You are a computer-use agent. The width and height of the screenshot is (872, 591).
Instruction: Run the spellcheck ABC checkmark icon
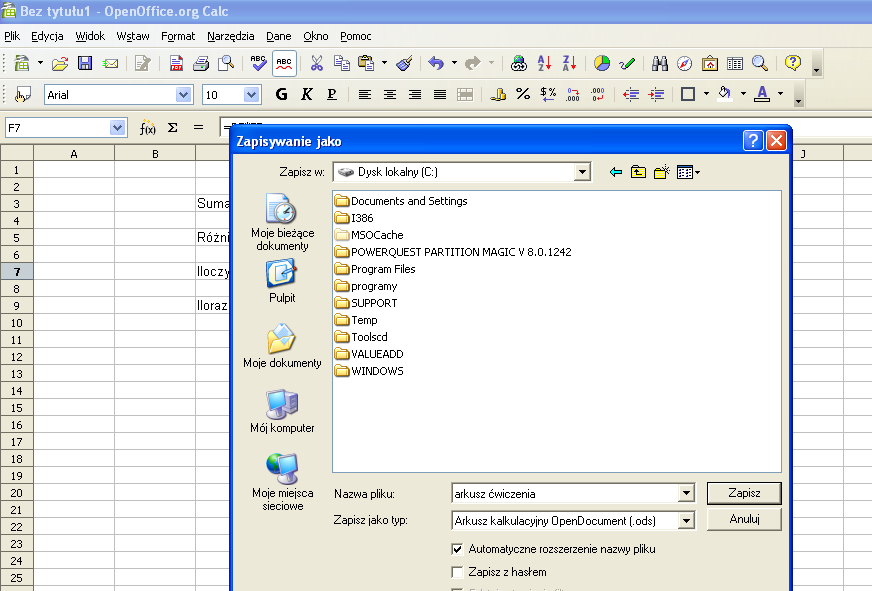(x=259, y=63)
